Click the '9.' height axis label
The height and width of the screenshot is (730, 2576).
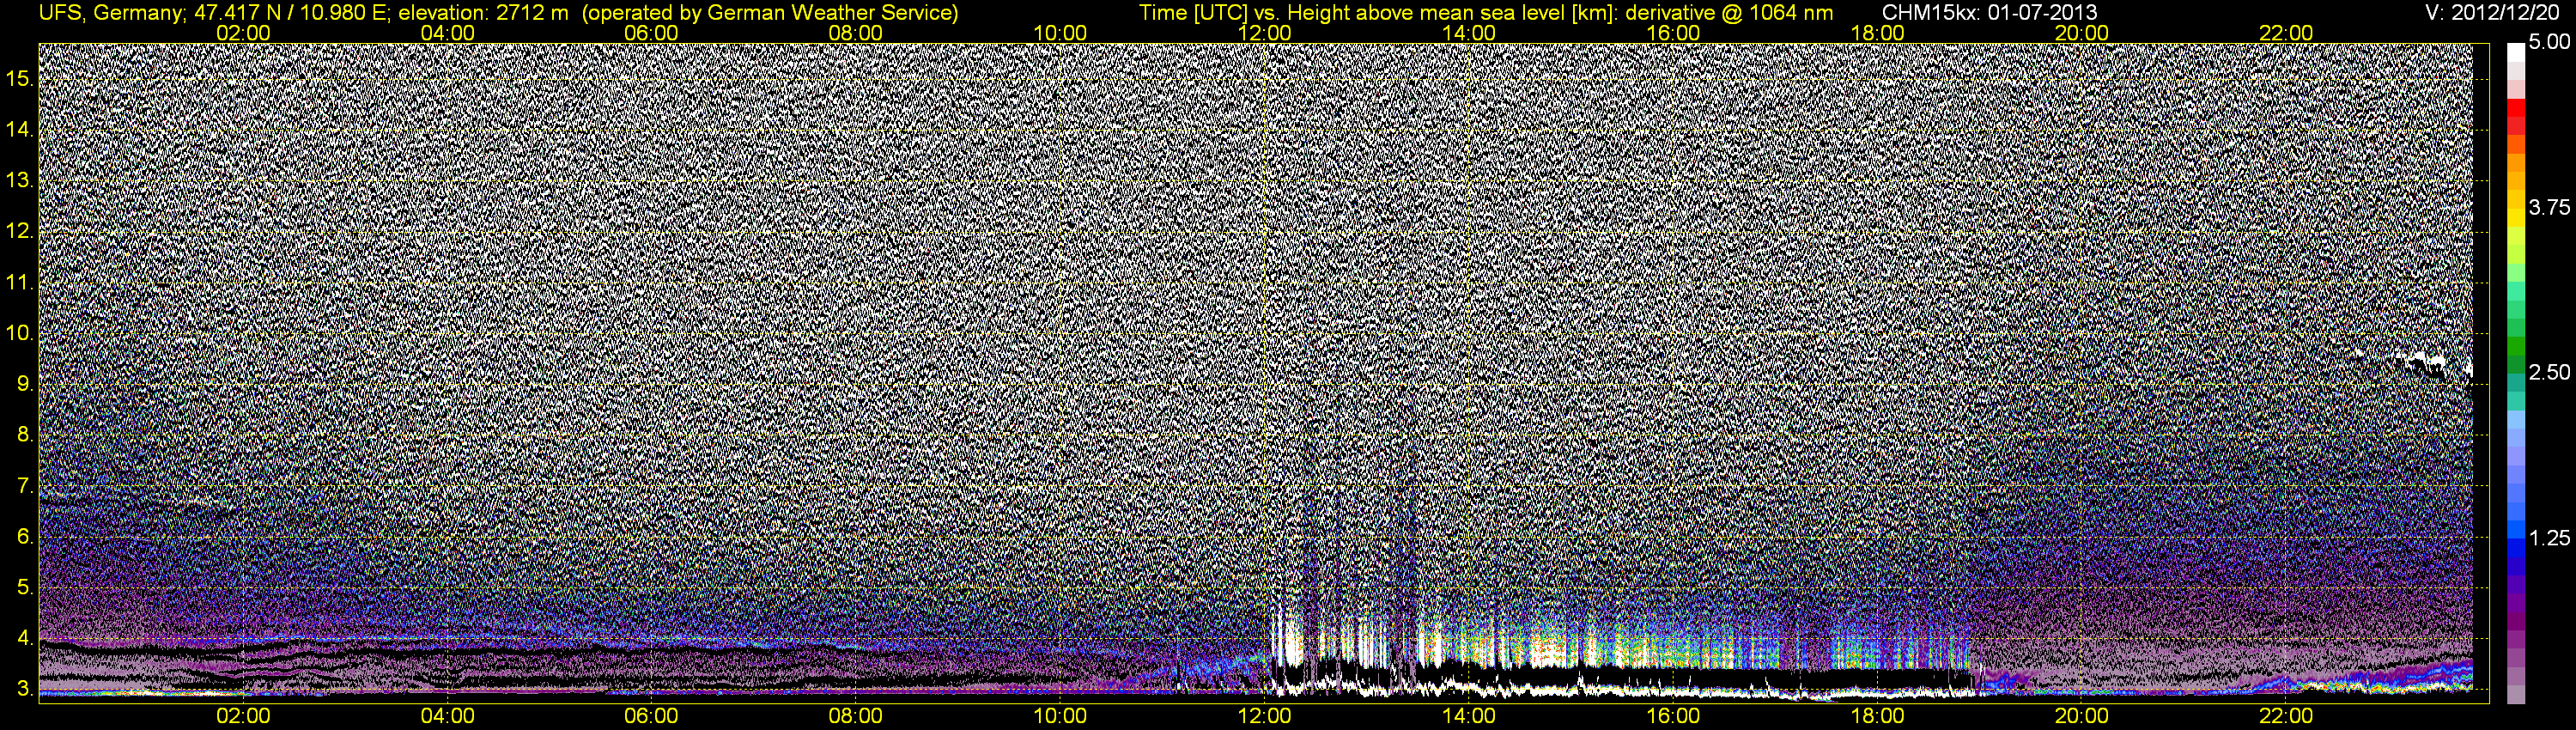tap(26, 384)
